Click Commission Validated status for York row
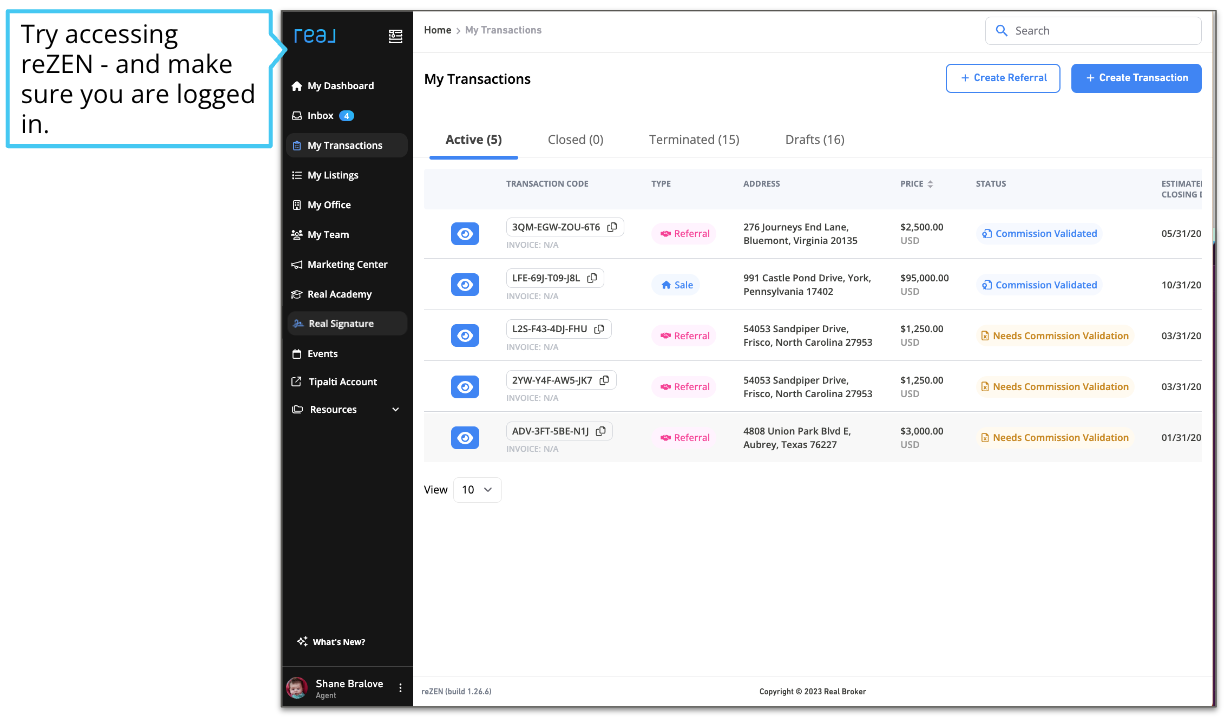This screenshot has height=719, width=1227. (x=1039, y=285)
